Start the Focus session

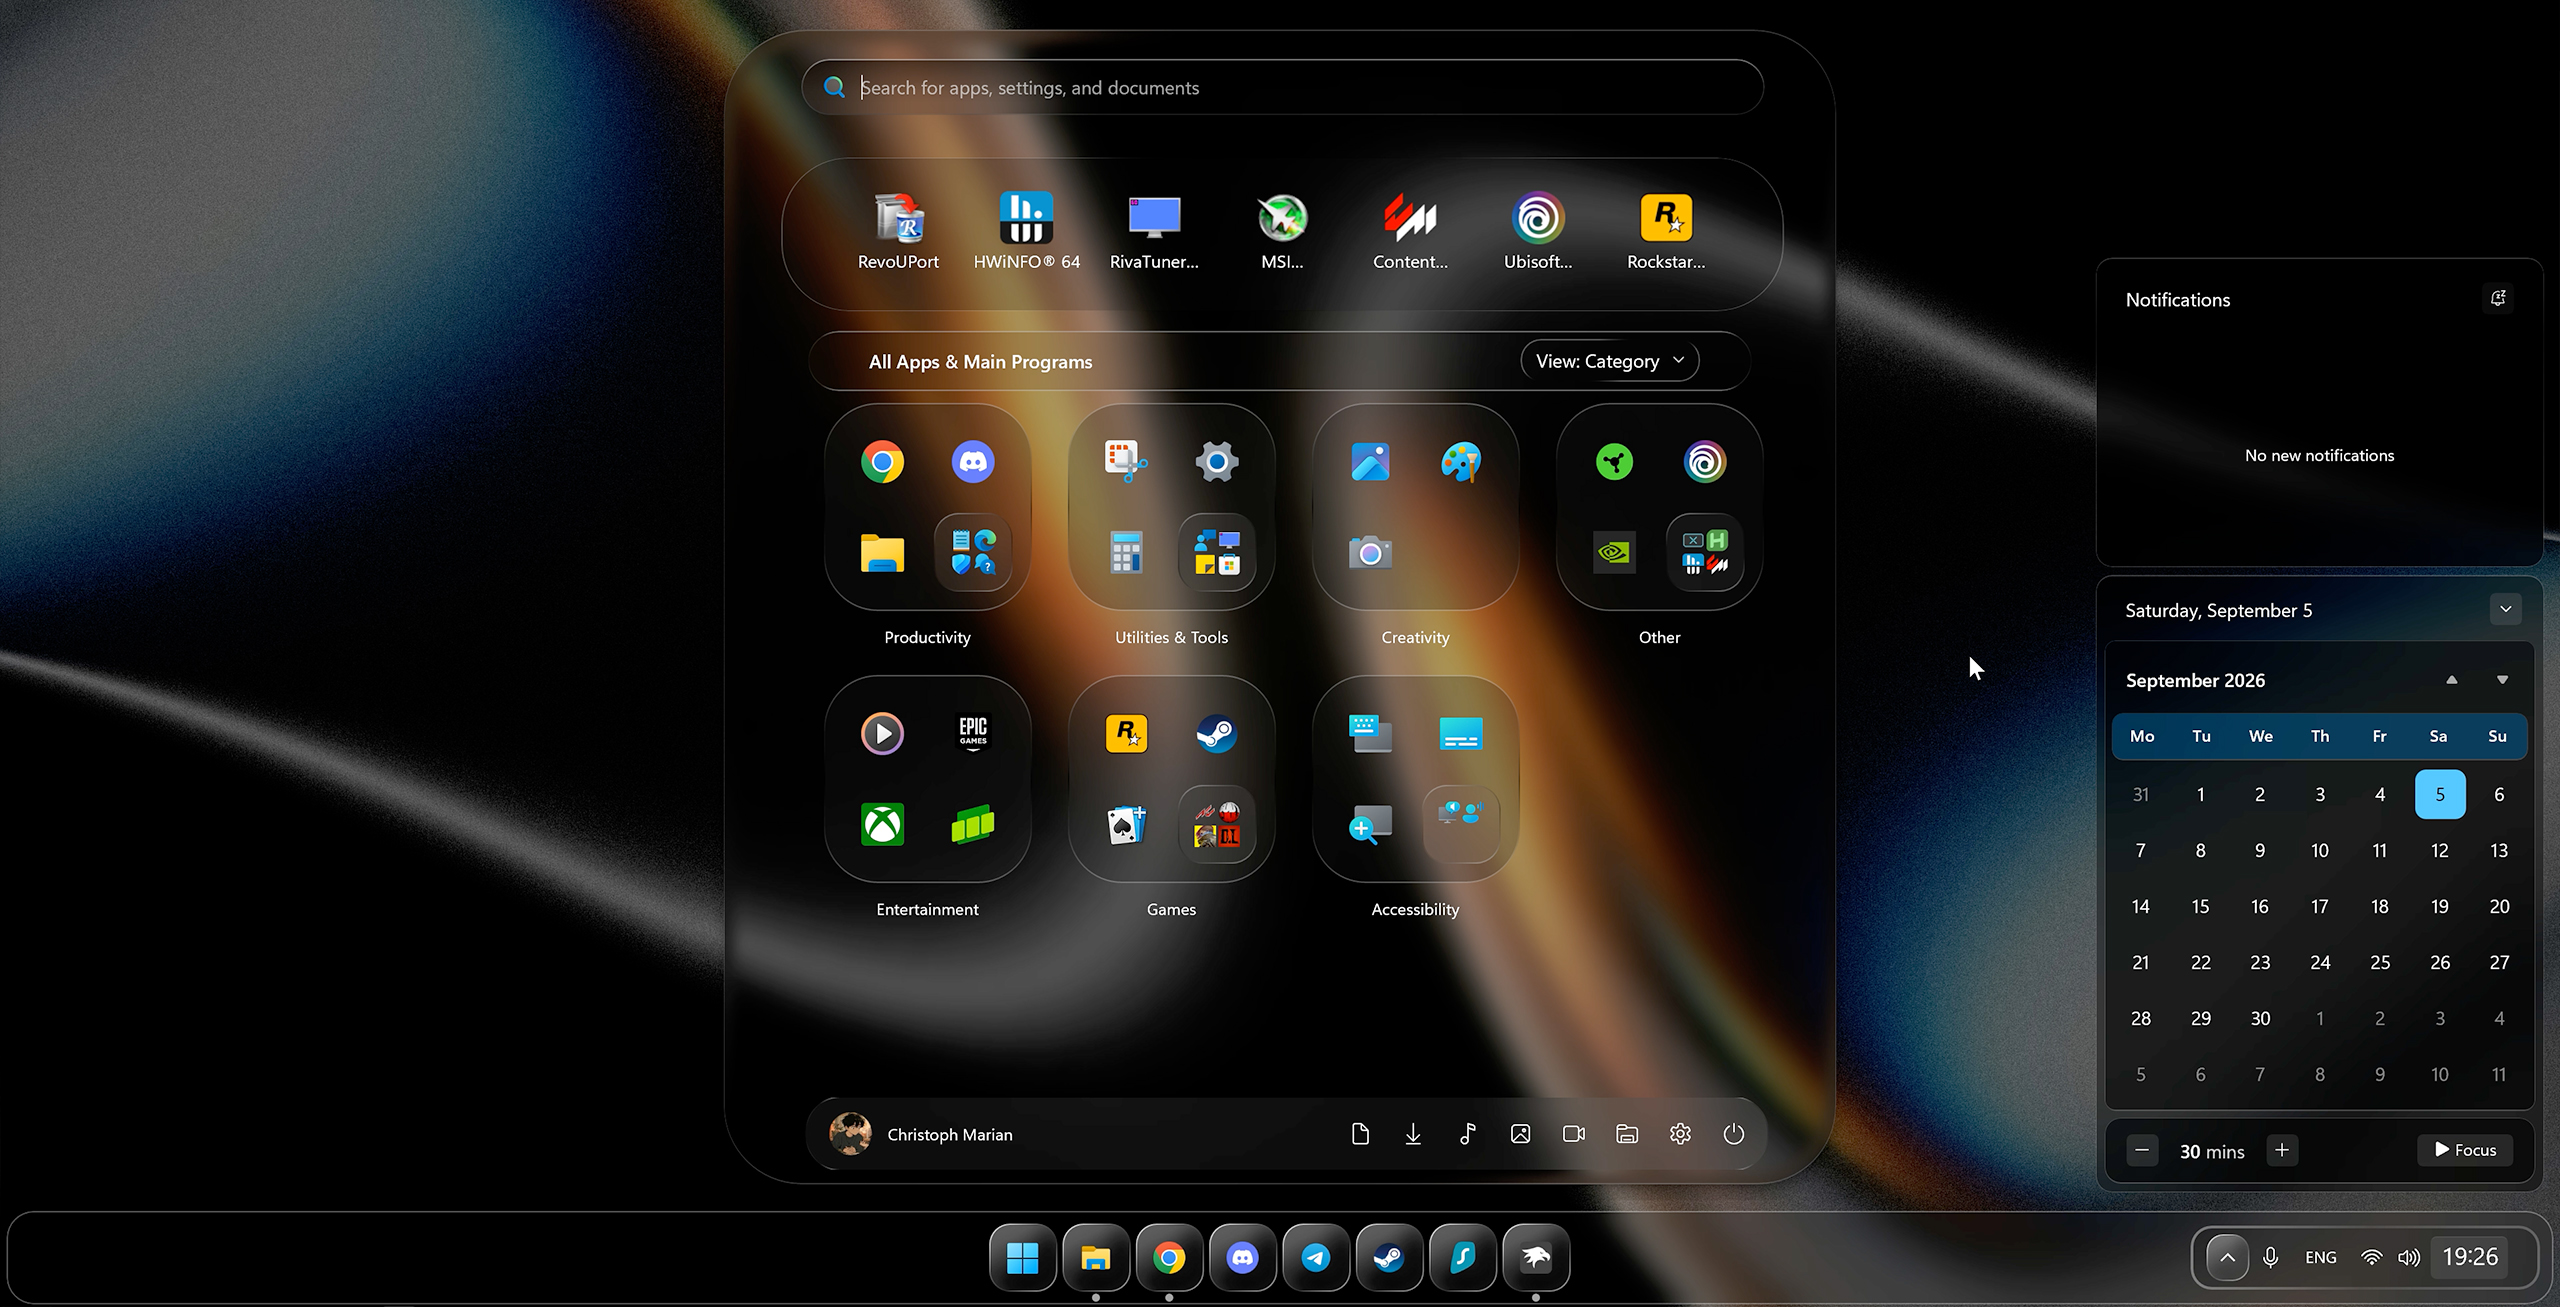click(2465, 1150)
